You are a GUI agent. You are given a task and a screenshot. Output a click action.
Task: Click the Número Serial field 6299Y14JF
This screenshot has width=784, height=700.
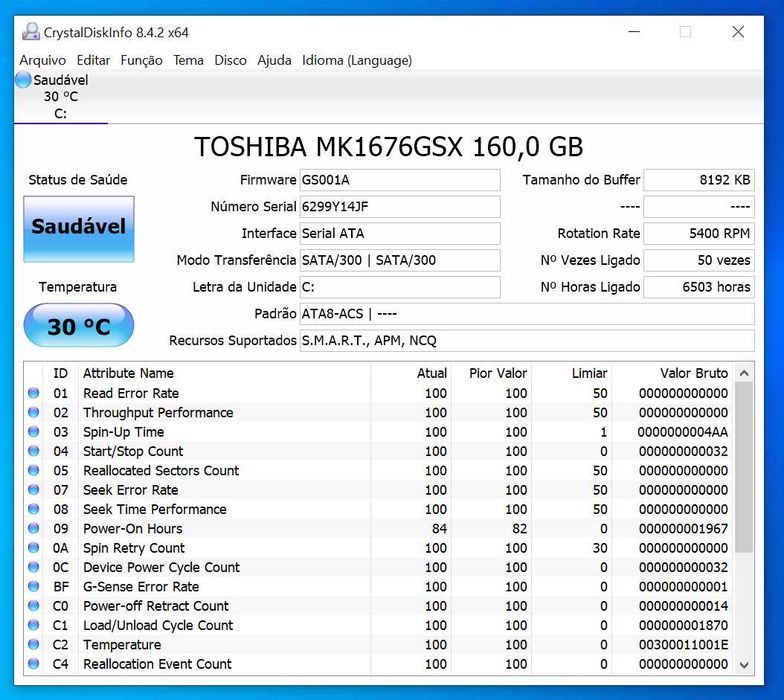(x=400, y=206)
